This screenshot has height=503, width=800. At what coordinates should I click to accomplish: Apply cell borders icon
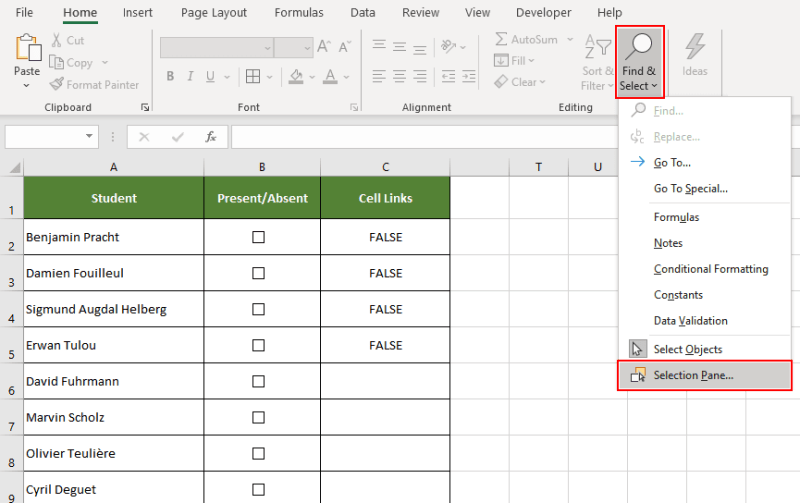pos(253,77)
